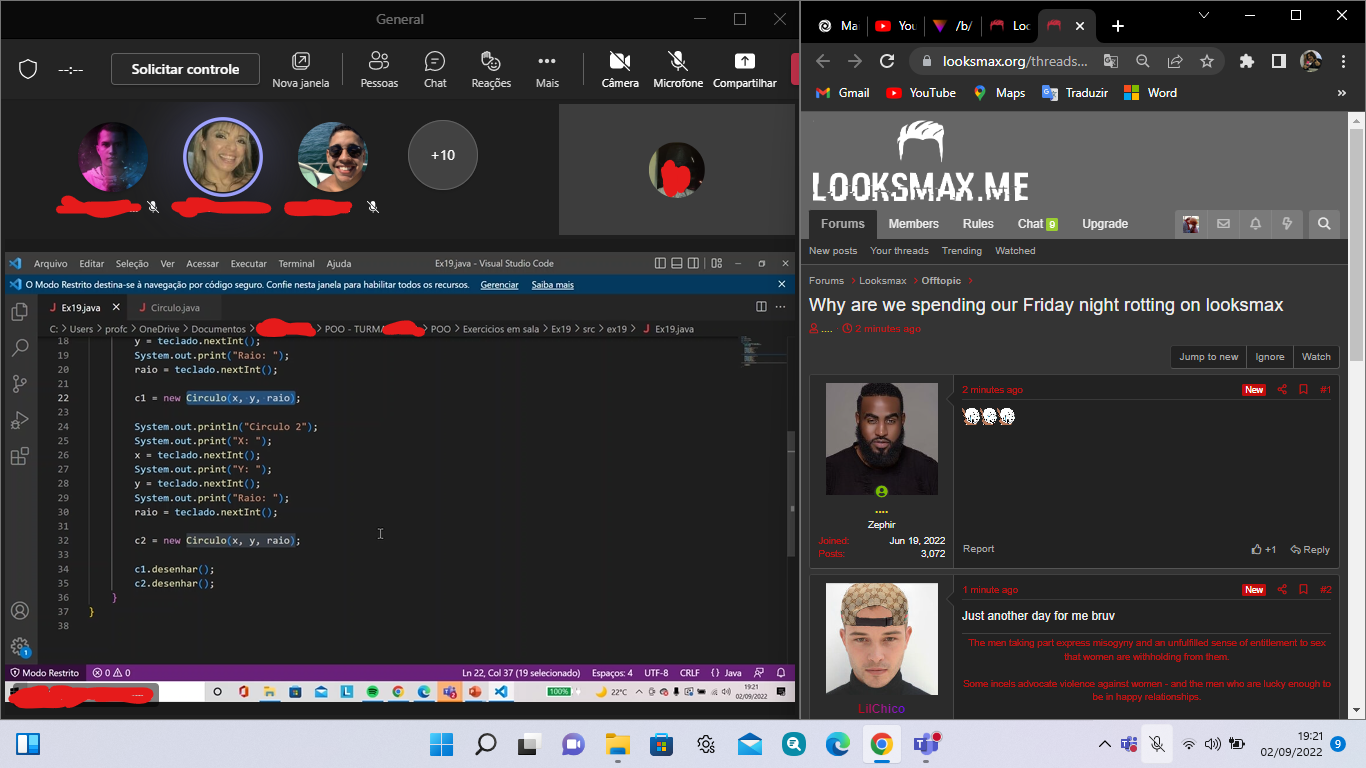
Task: Close the active Looksmax tab
Action: tap(1080, 26)
